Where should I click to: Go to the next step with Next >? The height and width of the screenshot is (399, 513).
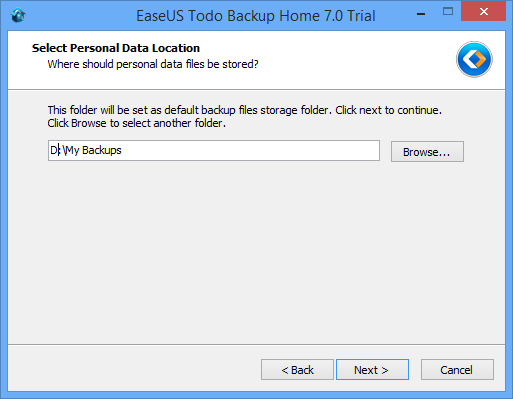pos(372,370)
